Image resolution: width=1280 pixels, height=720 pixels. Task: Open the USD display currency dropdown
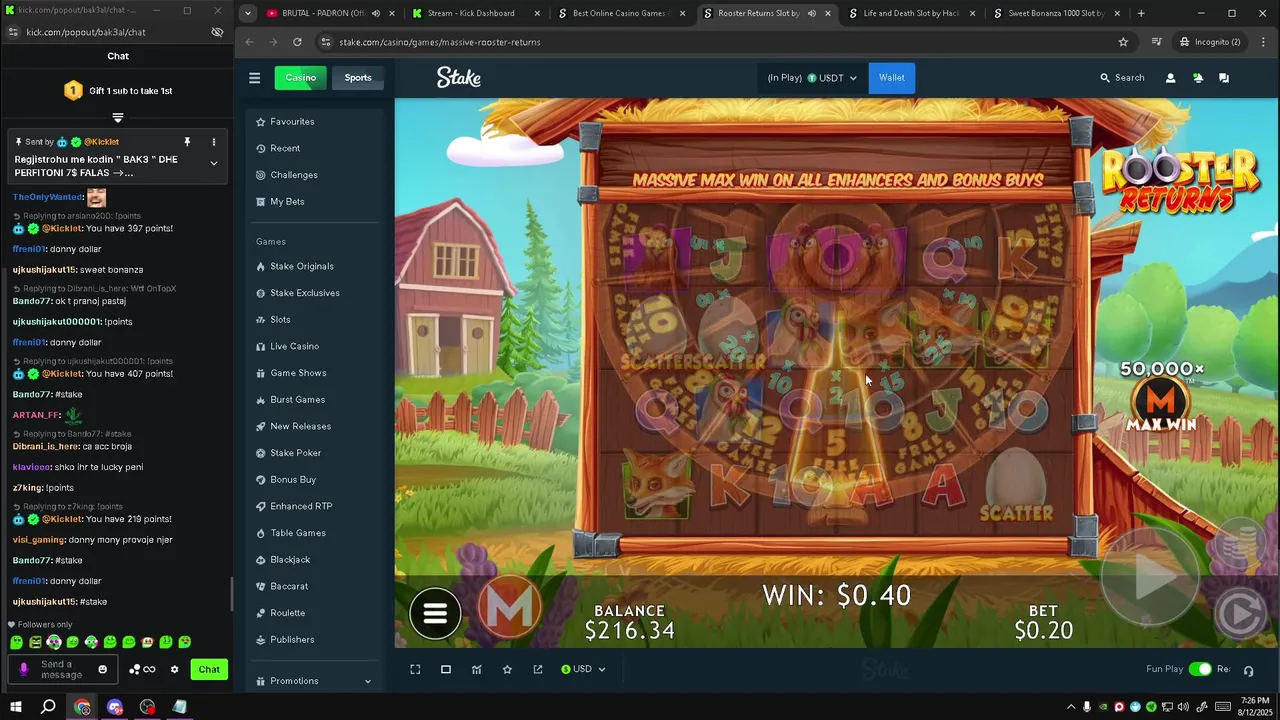click(583, 669)
